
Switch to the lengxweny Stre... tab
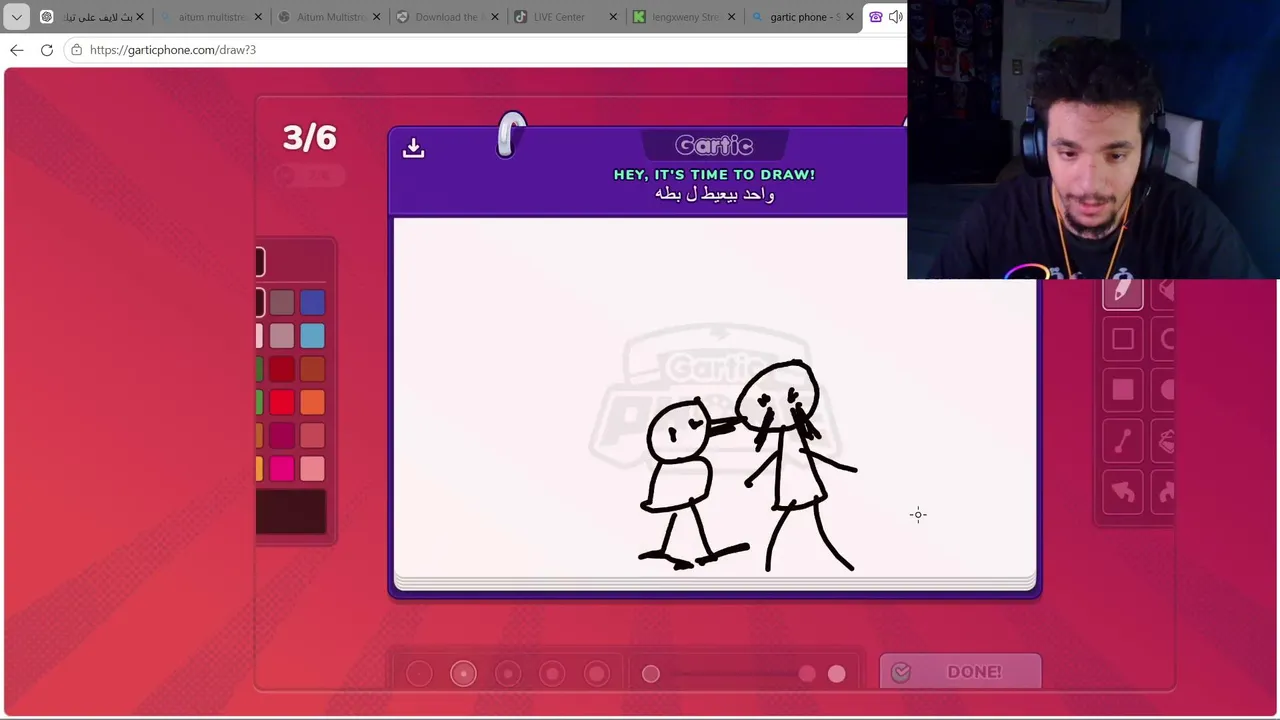[x=685, y=17]
